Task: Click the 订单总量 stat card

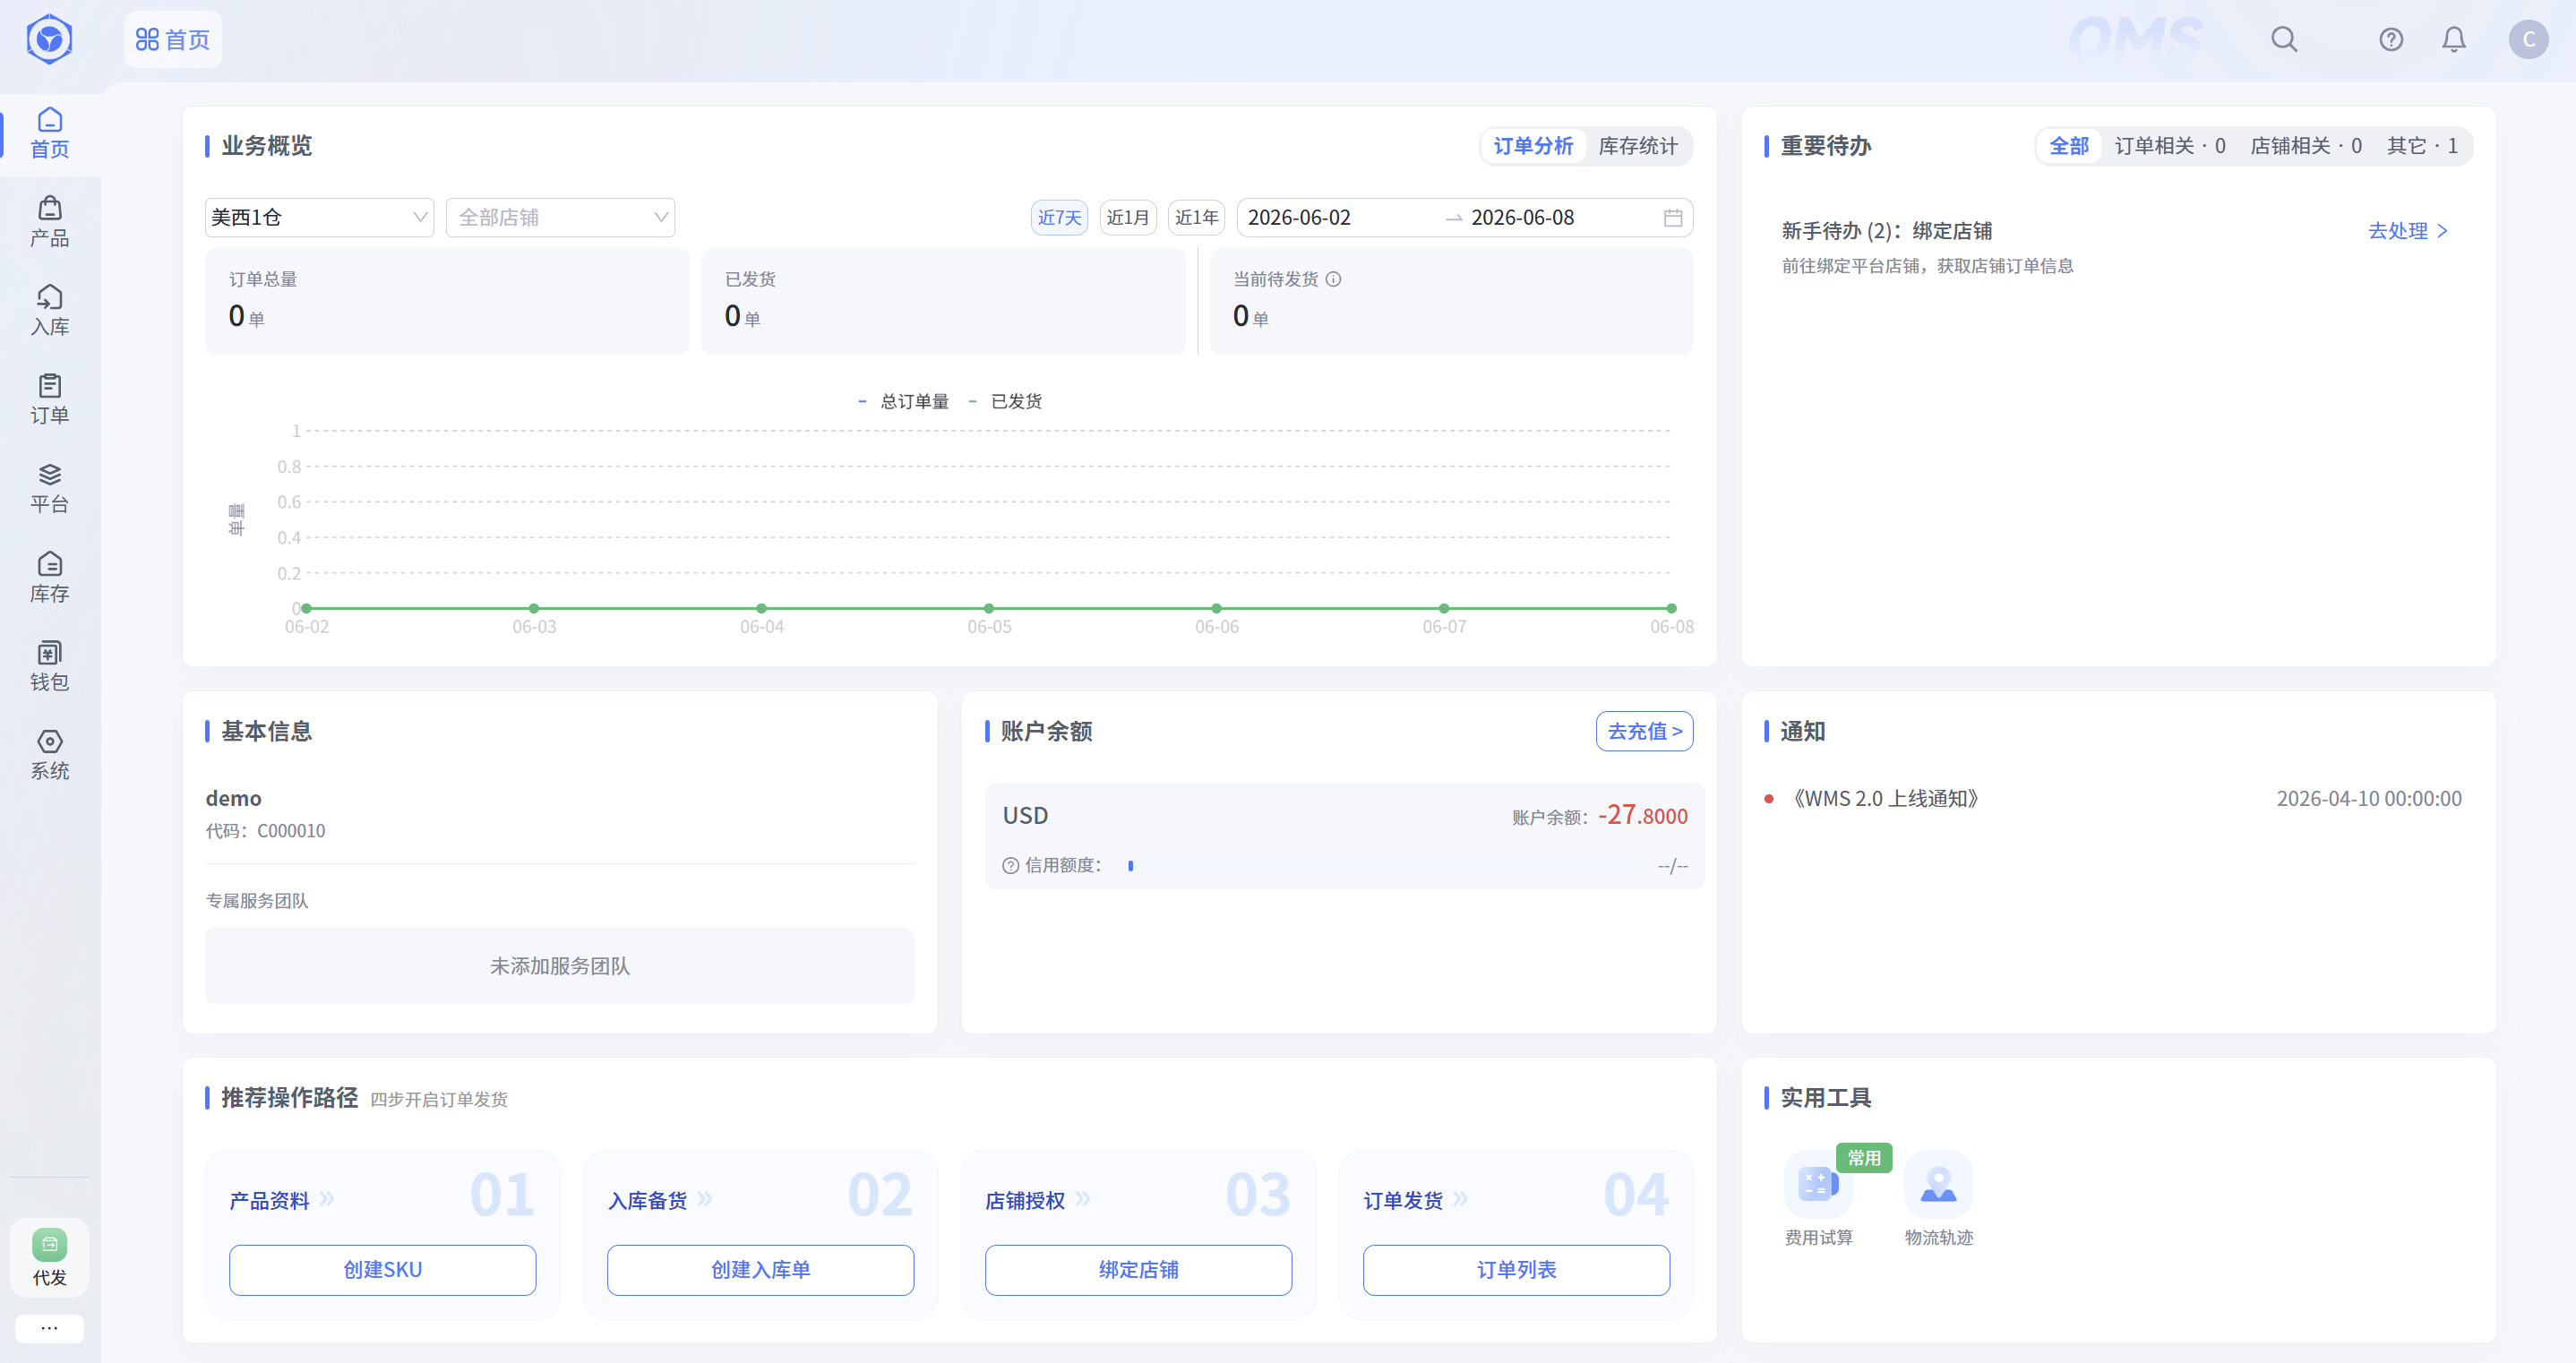Action: click(x=447, y=301)
